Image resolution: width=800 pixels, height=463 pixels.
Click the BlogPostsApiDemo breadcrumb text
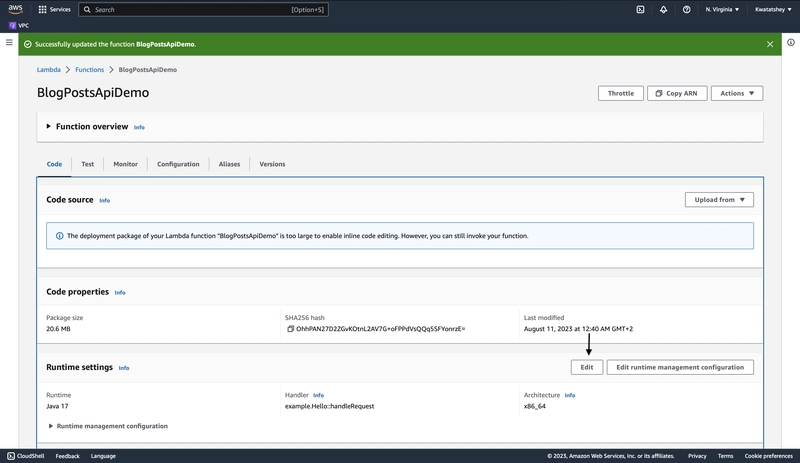147,69
